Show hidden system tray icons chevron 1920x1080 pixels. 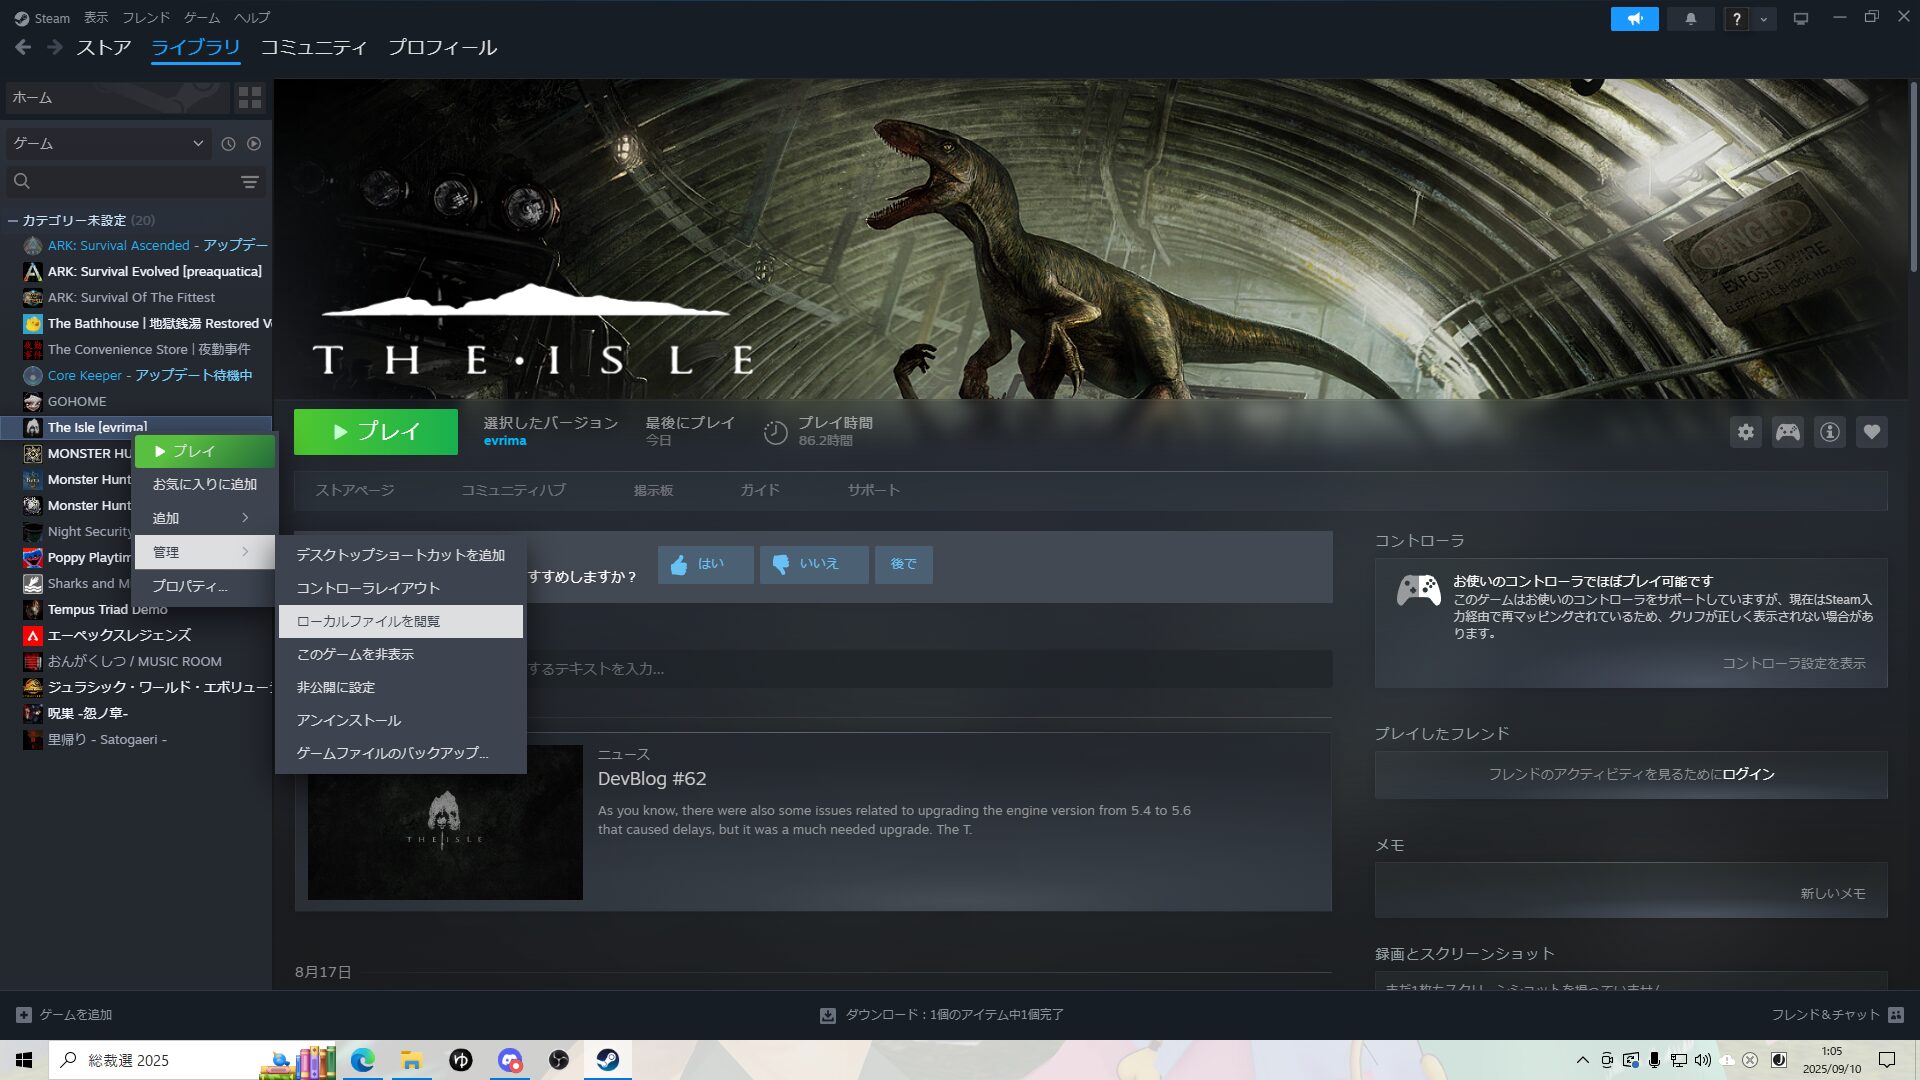click(x=1582, y=1060)
